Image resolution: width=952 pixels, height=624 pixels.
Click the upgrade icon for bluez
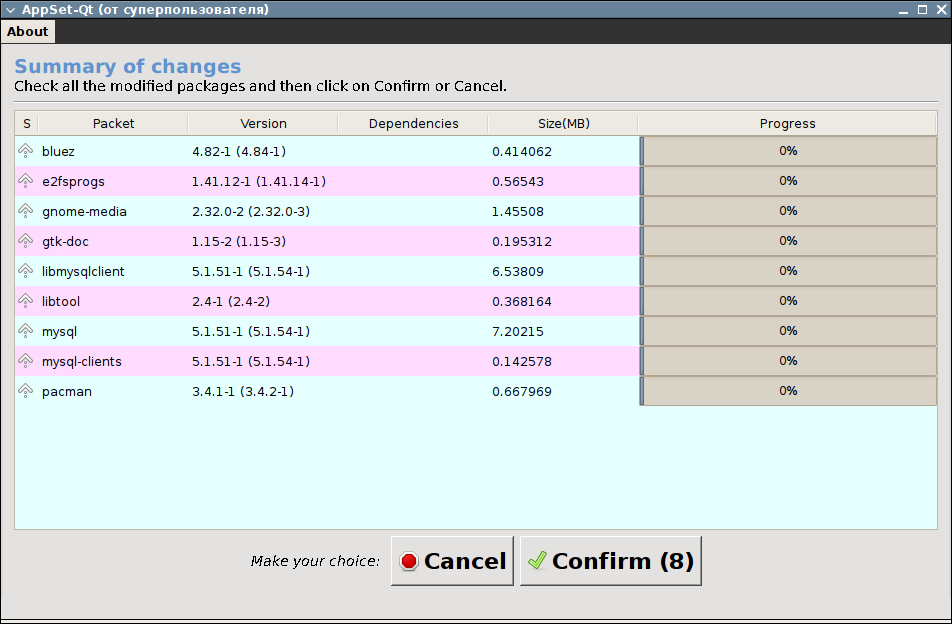(x=26, y=151)
